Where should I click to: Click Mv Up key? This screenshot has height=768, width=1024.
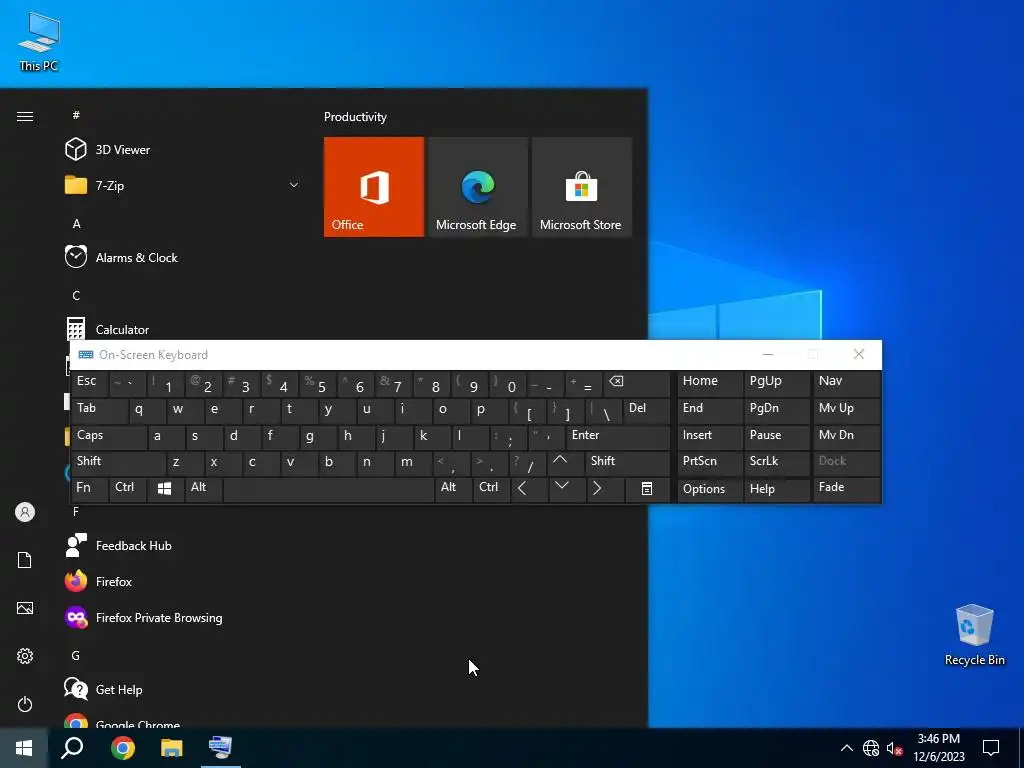click(x=846, y=410)
